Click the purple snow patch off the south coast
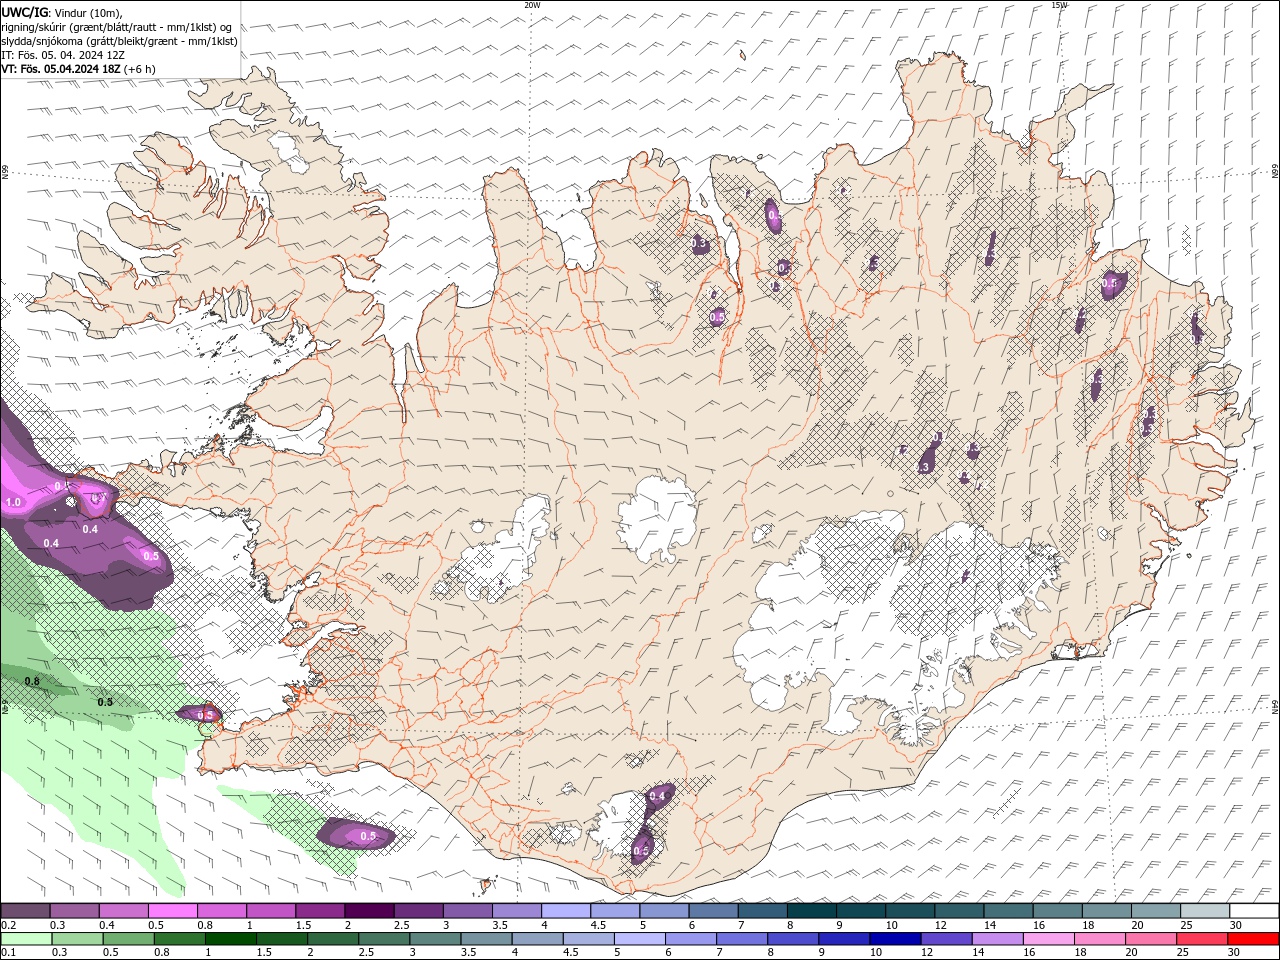This screenshot has width=1280, height=960. (356, 834)
